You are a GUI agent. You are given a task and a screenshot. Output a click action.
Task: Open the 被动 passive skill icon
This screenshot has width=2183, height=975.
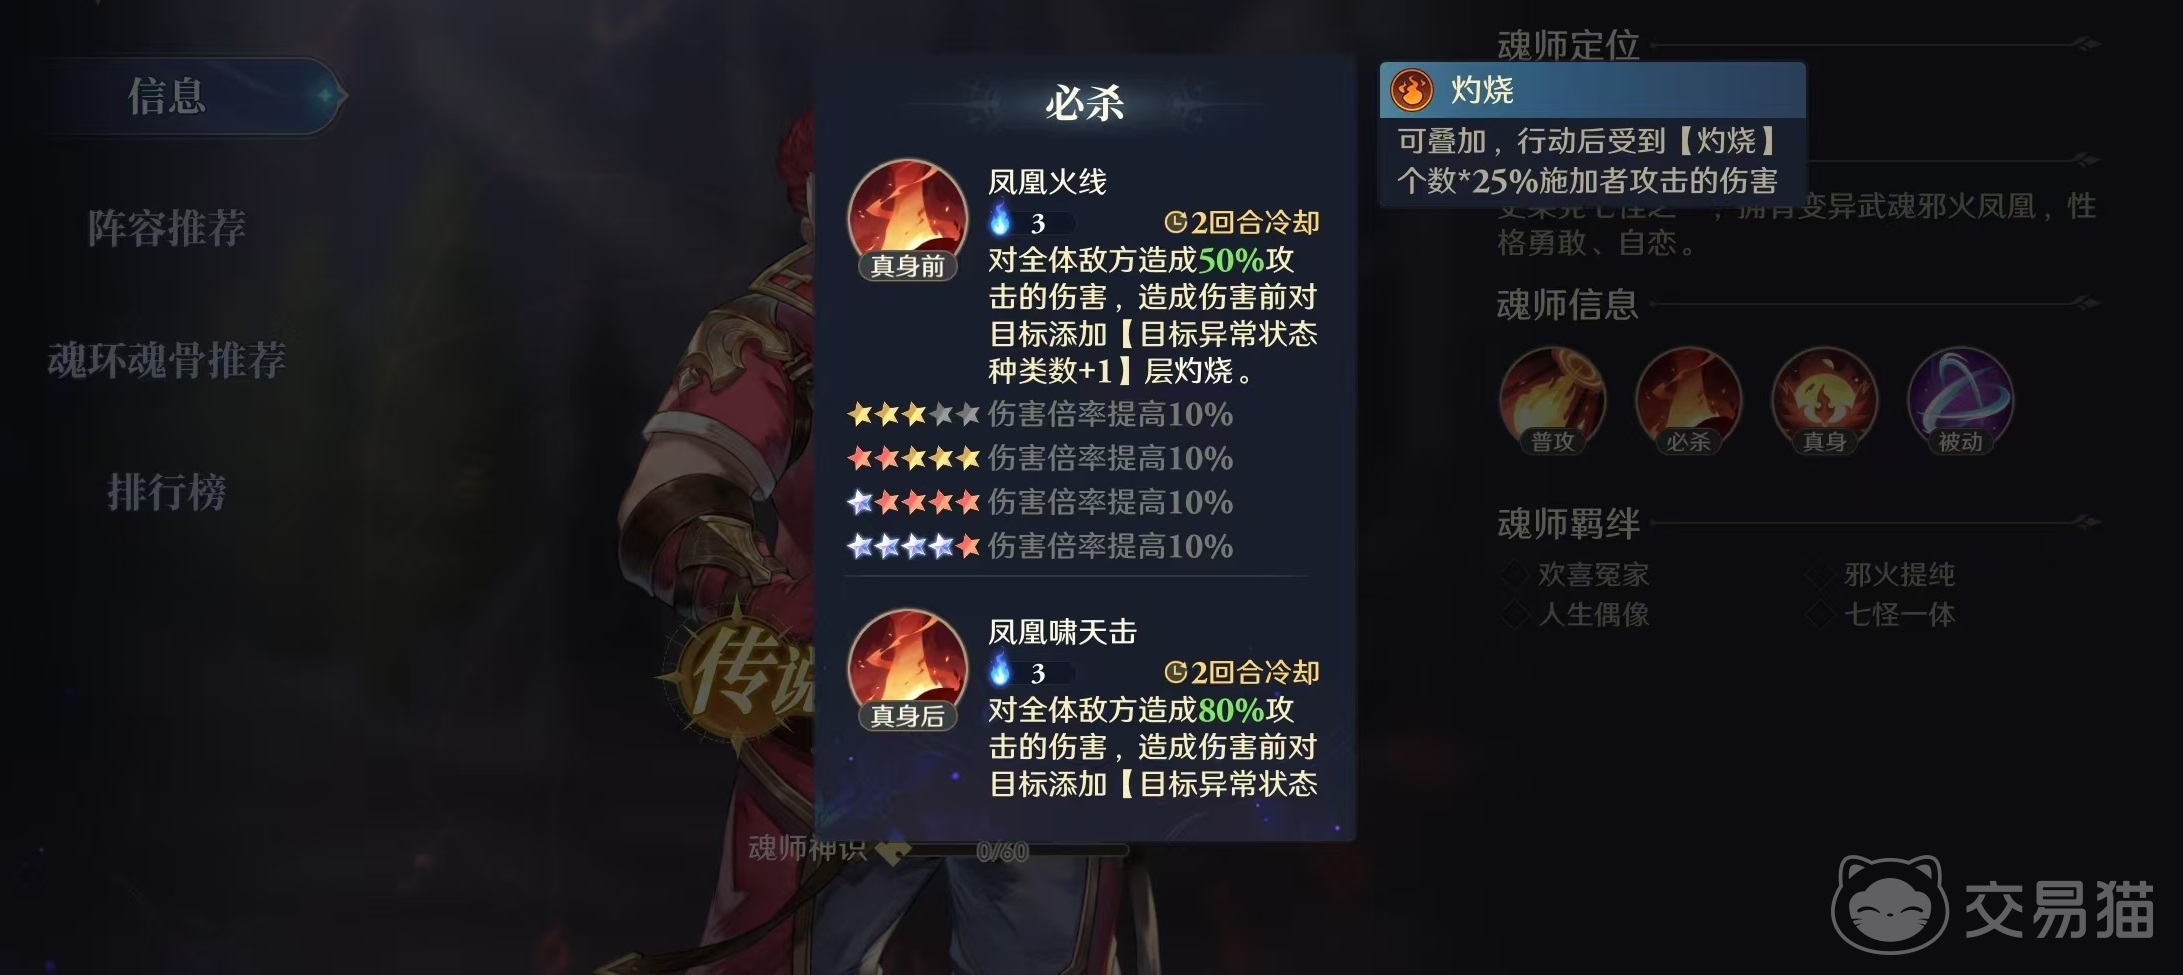point(1960,401)
